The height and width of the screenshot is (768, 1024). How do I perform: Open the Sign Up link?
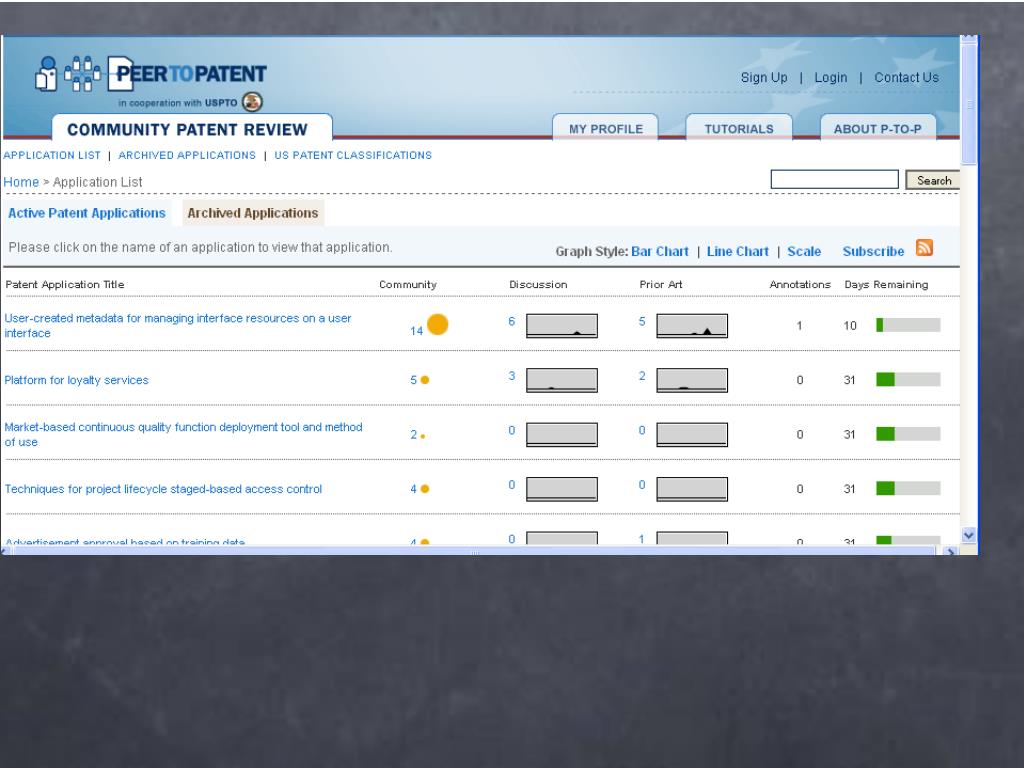tap(763, 78)
